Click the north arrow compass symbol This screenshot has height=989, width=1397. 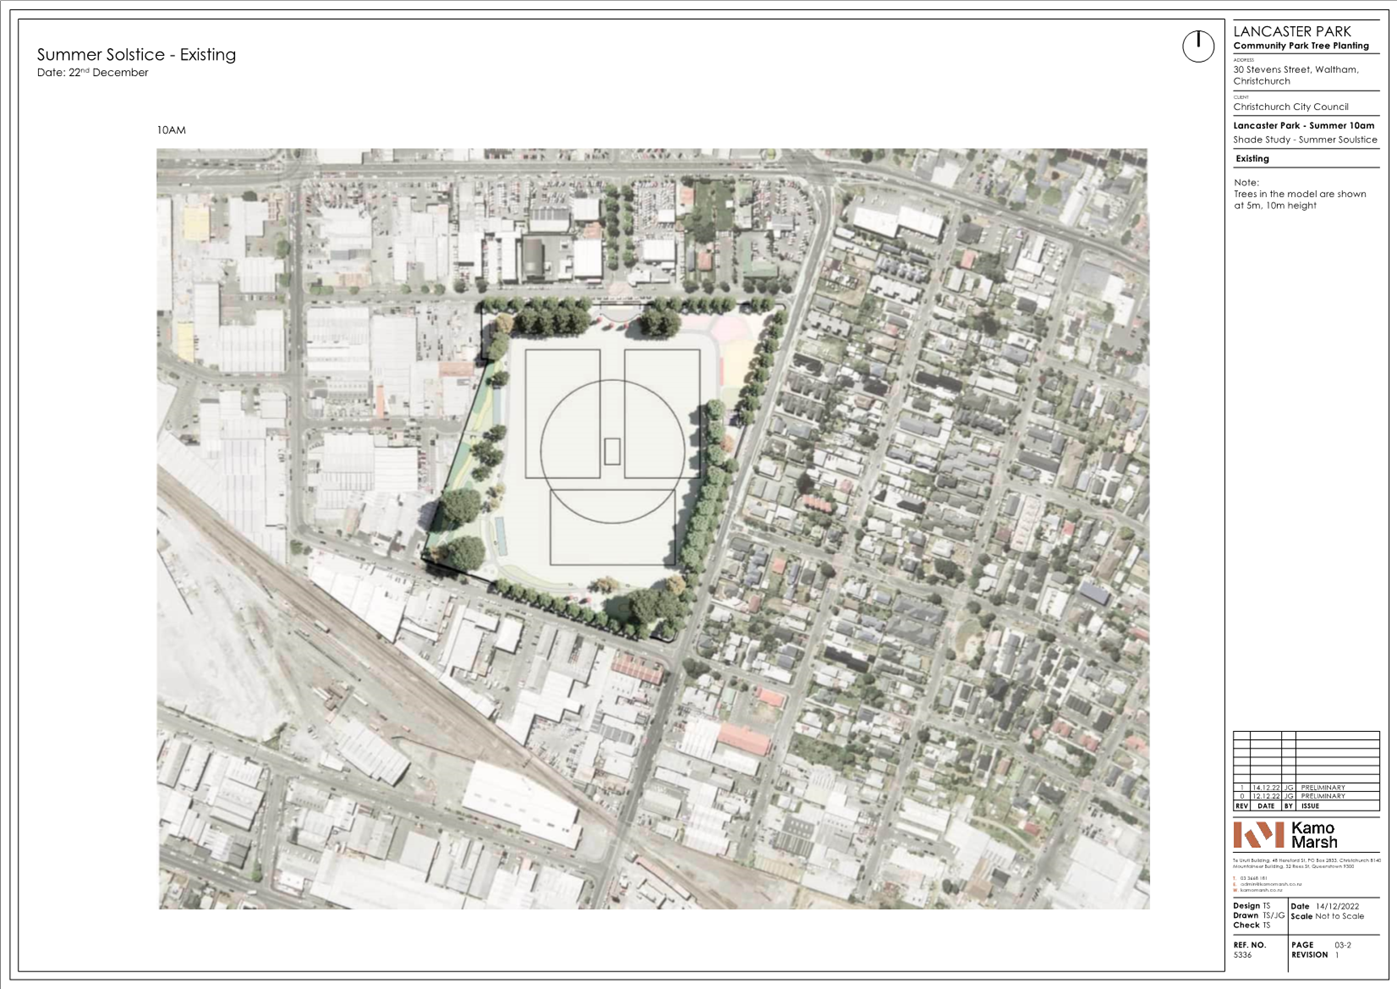pyautogui.click(x=1198, y=46)
